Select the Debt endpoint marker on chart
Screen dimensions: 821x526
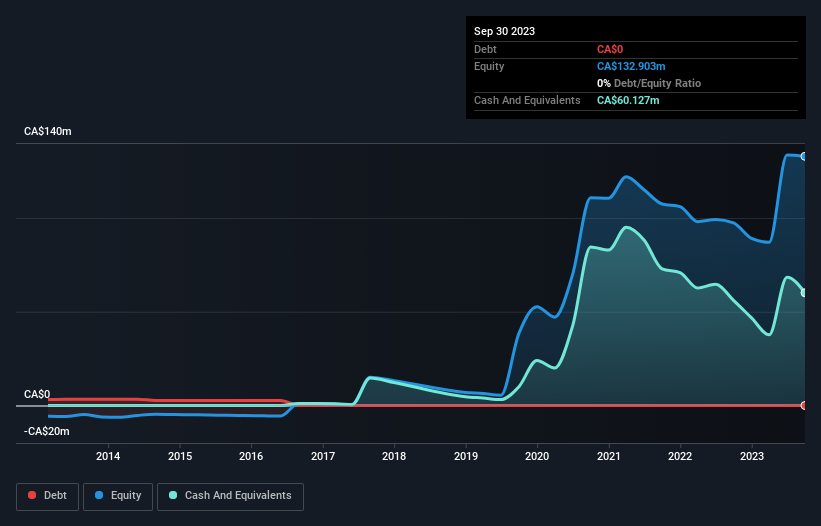tap(804, 405)
